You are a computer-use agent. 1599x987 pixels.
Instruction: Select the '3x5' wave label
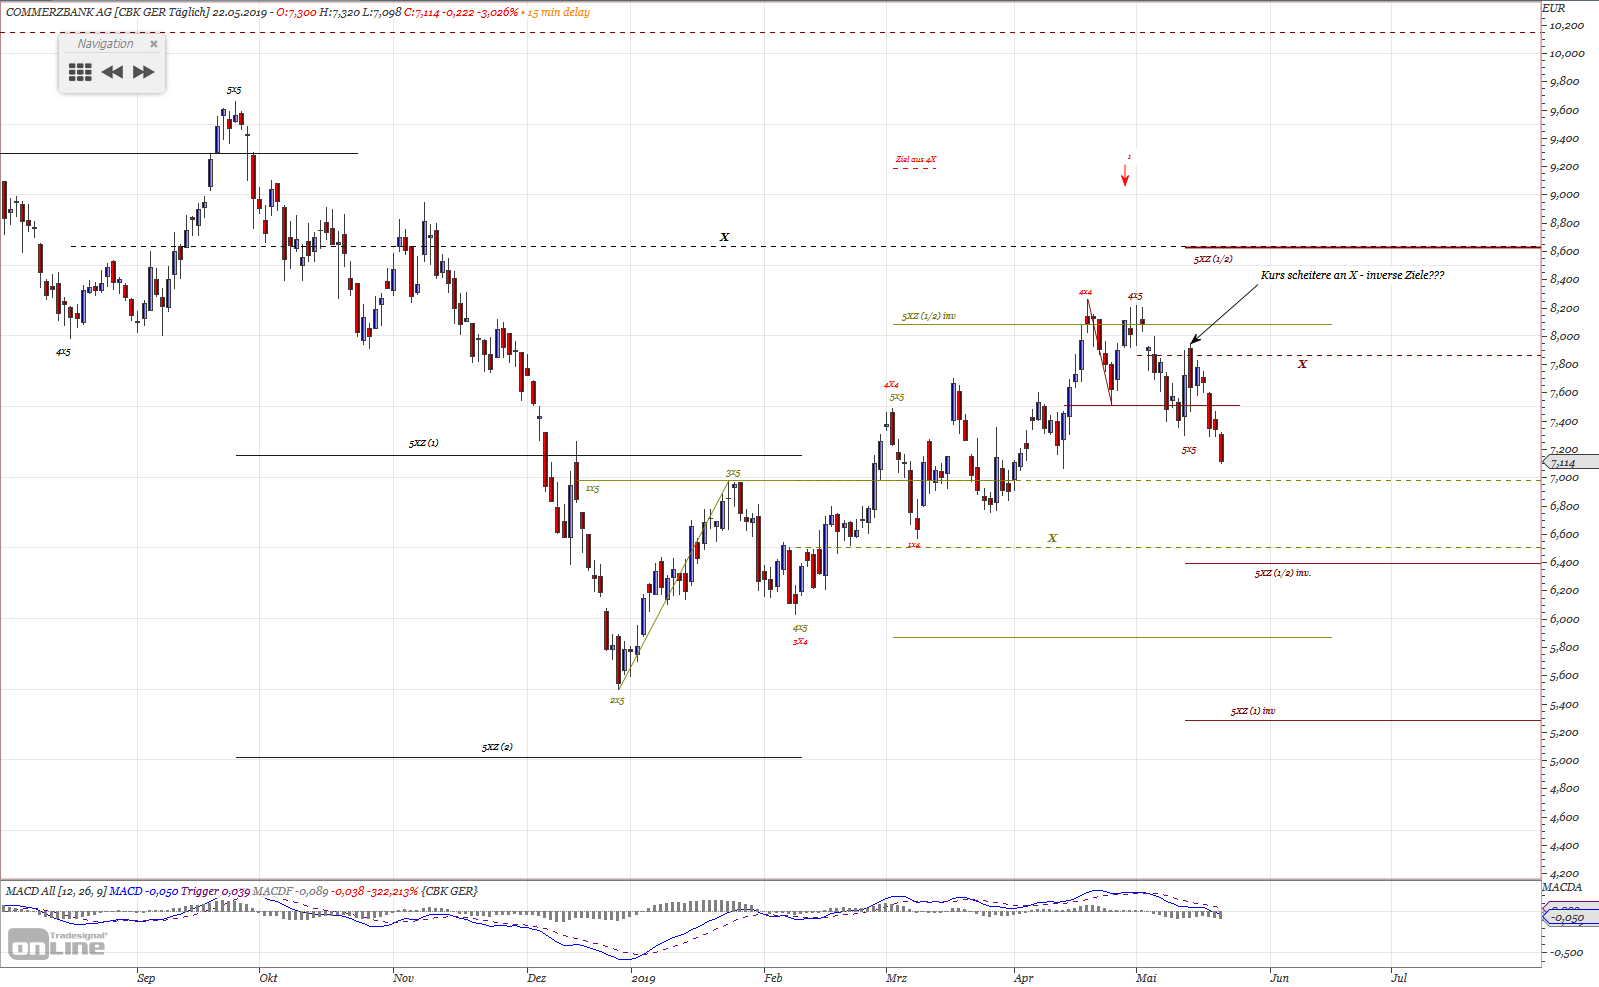click(x=733, y=473)
